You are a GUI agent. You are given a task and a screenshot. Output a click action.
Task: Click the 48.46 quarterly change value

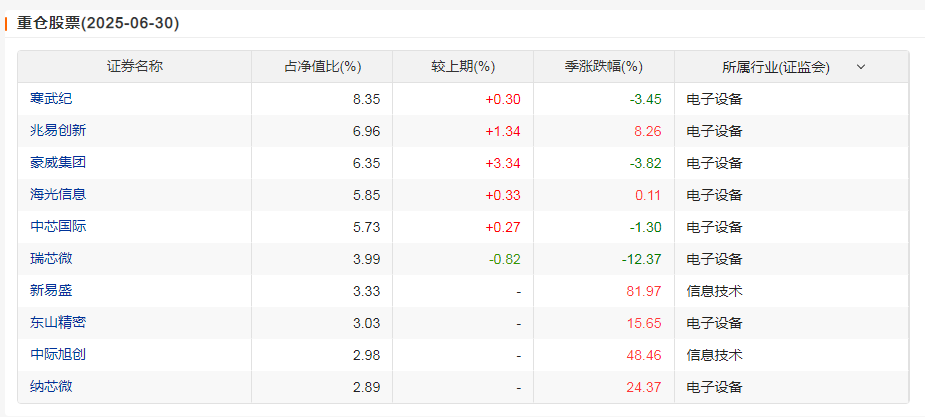coord(644,355)
